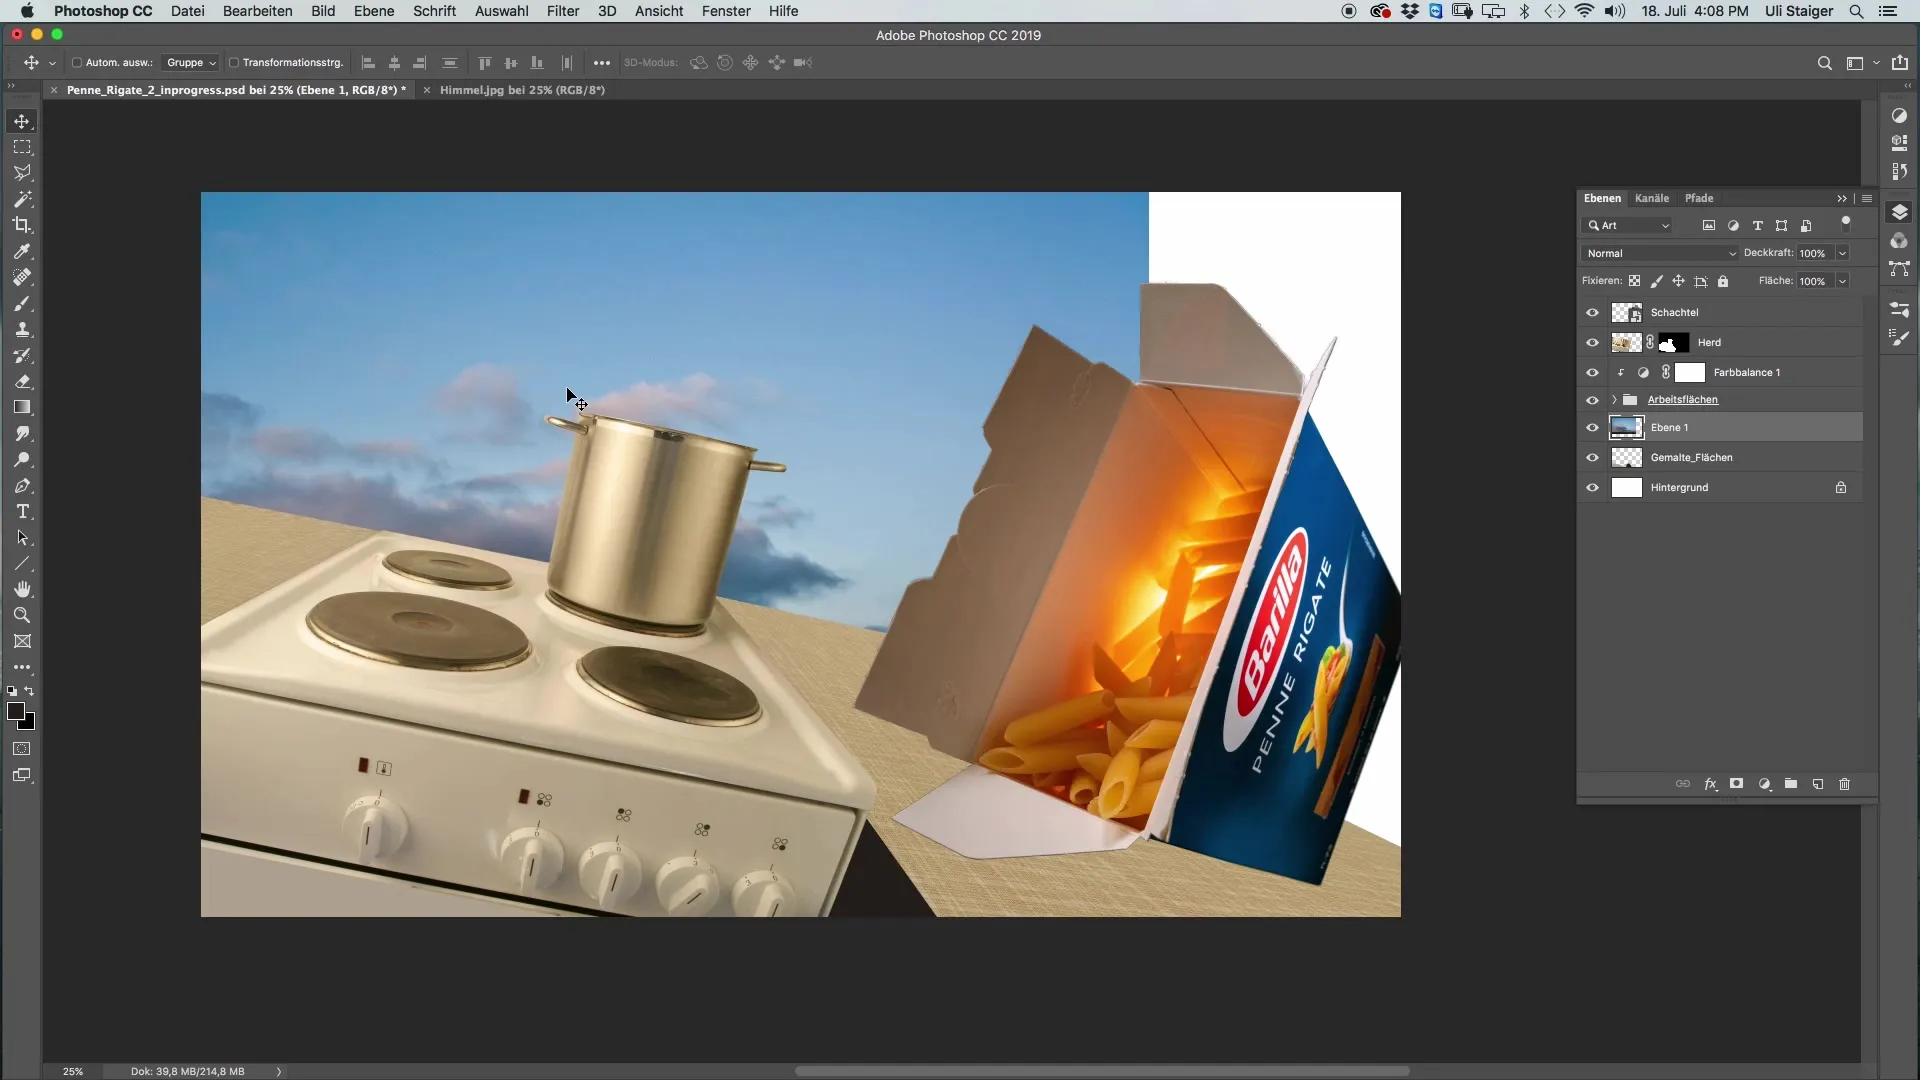1920x1080 pixels.
Task: Hide the Farbbalance 1 adjustment layer
Action: [1592, 372]
